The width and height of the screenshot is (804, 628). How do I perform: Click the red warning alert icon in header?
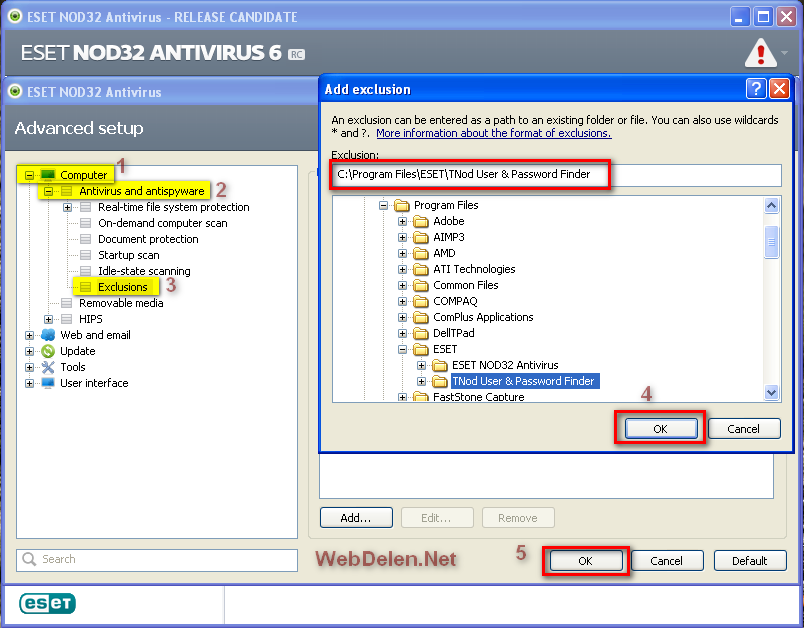tap(760, 53)
